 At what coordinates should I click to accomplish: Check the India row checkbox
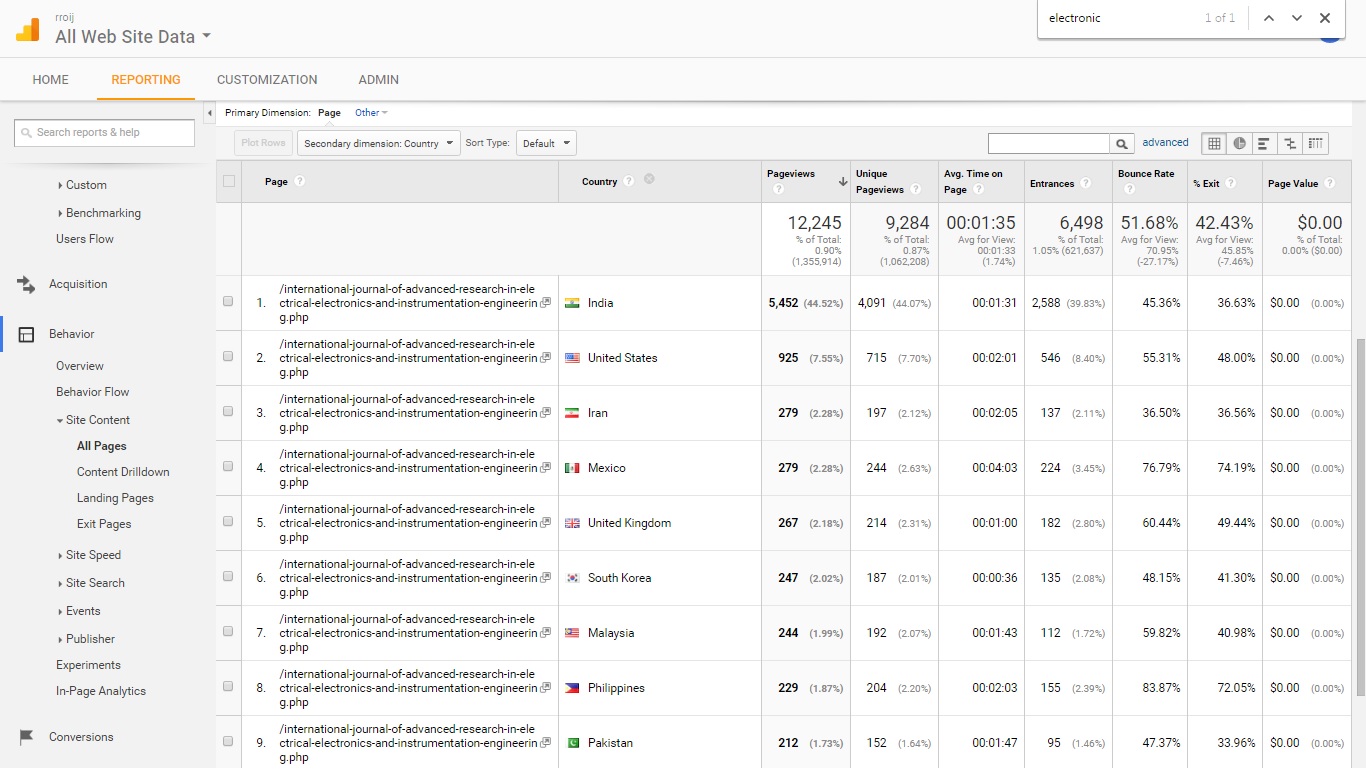(228, 301)
